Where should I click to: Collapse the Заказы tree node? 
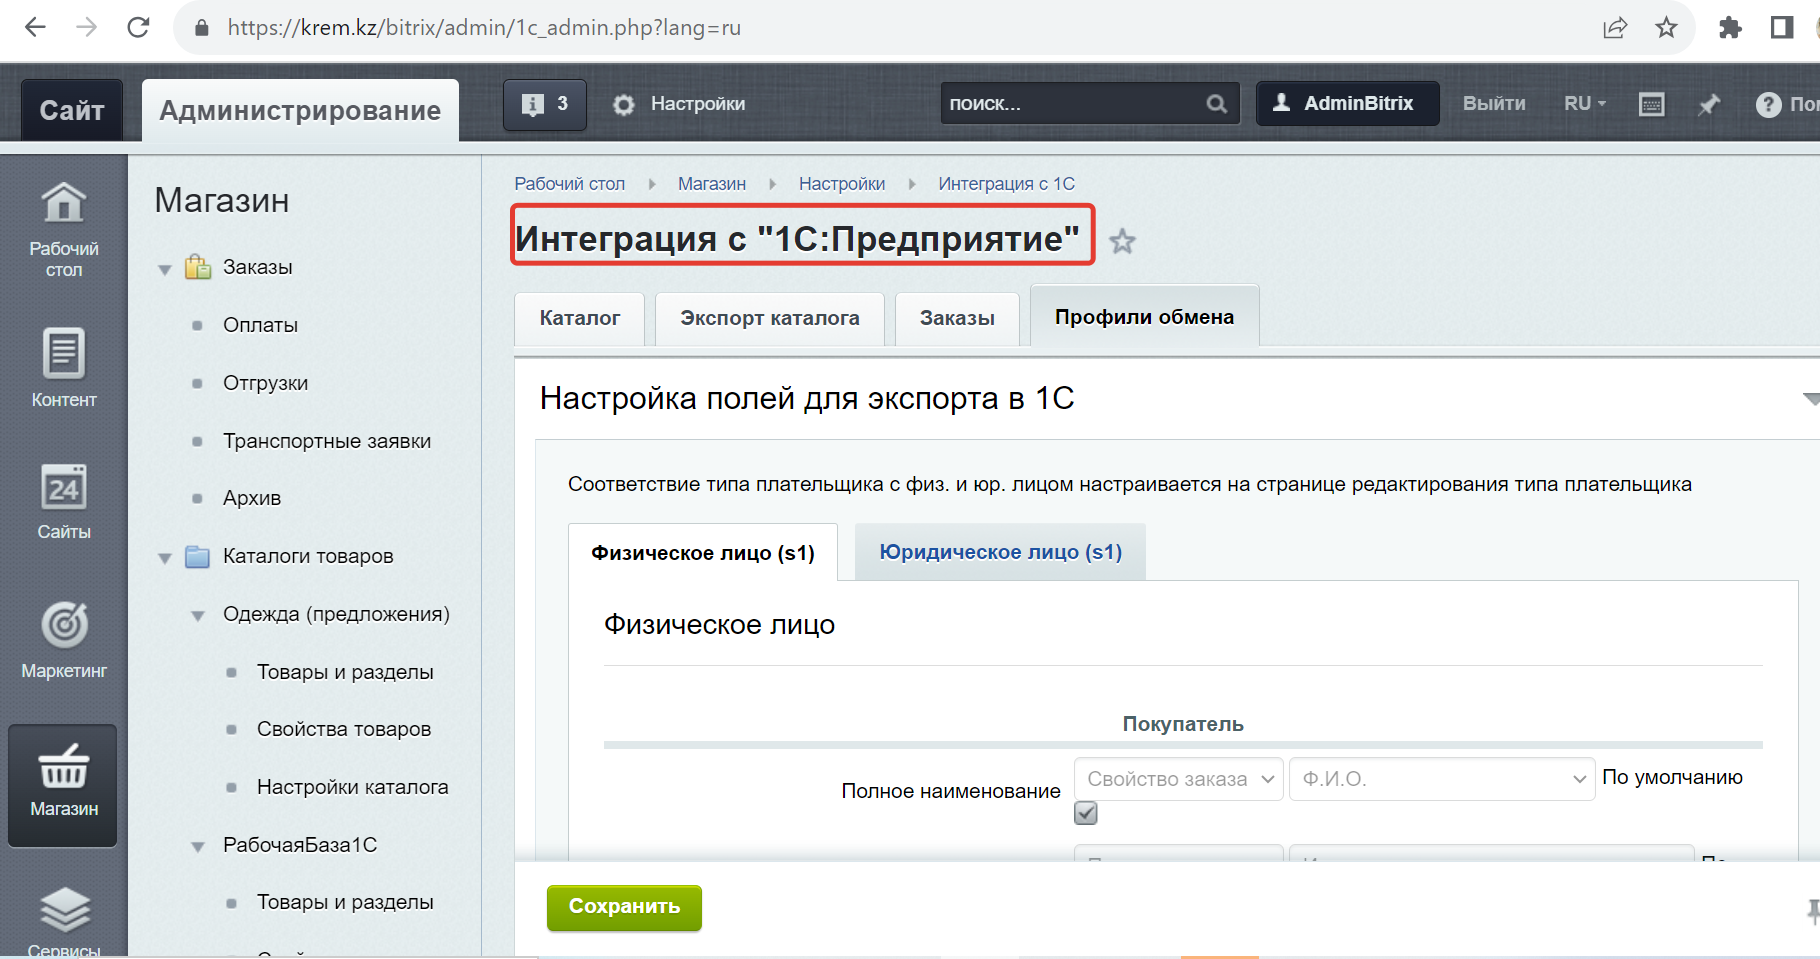[x=165, y=269]
